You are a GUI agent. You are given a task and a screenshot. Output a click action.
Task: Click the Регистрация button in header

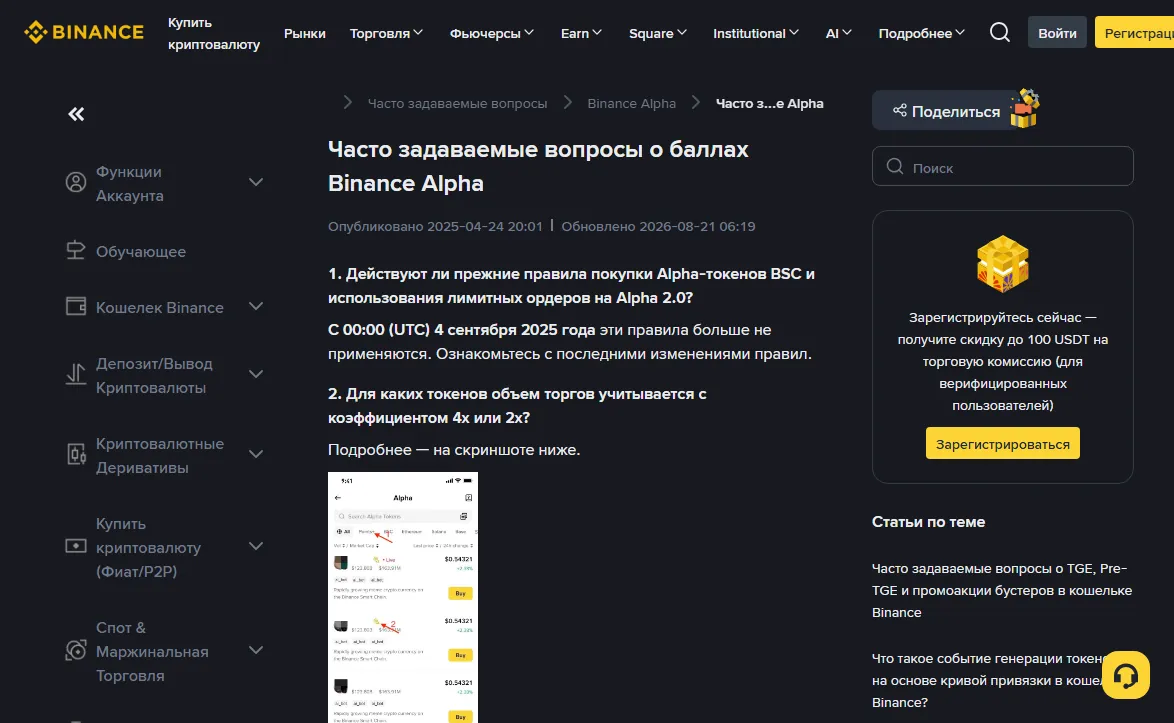pyautogui.click(x=1134, y=33)
